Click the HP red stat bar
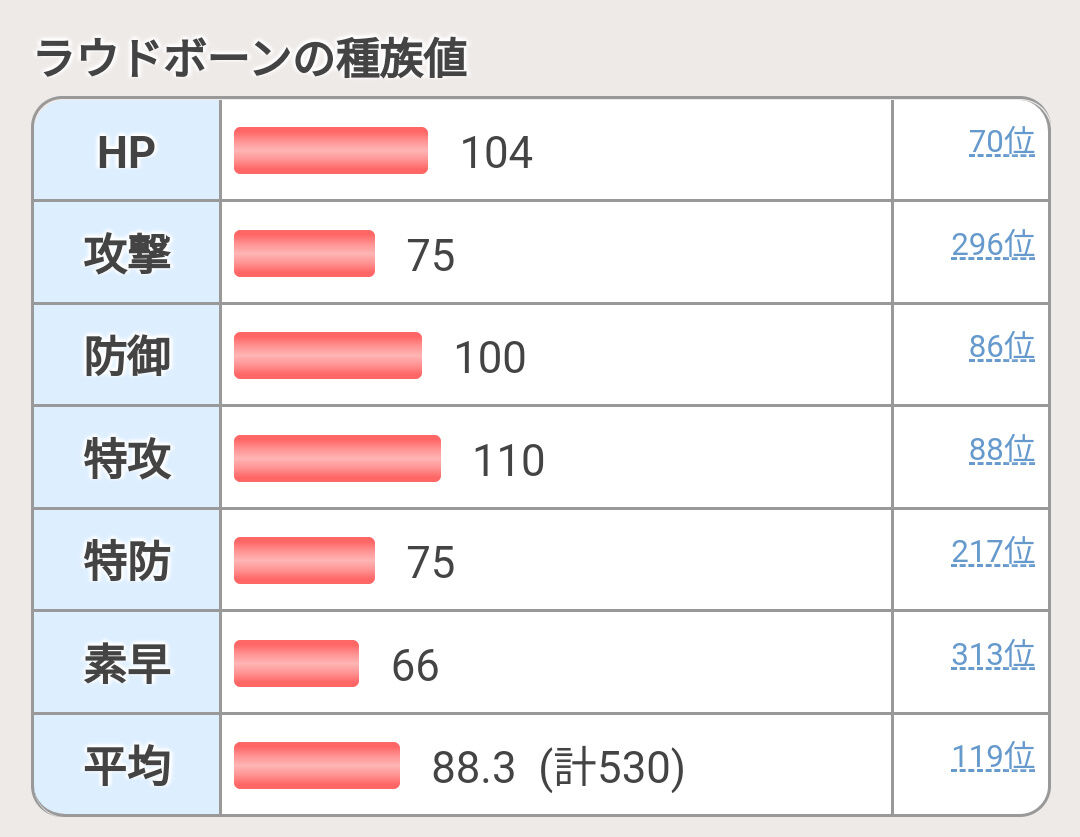The image size is (1080, 837). click(x=331, y=150)
